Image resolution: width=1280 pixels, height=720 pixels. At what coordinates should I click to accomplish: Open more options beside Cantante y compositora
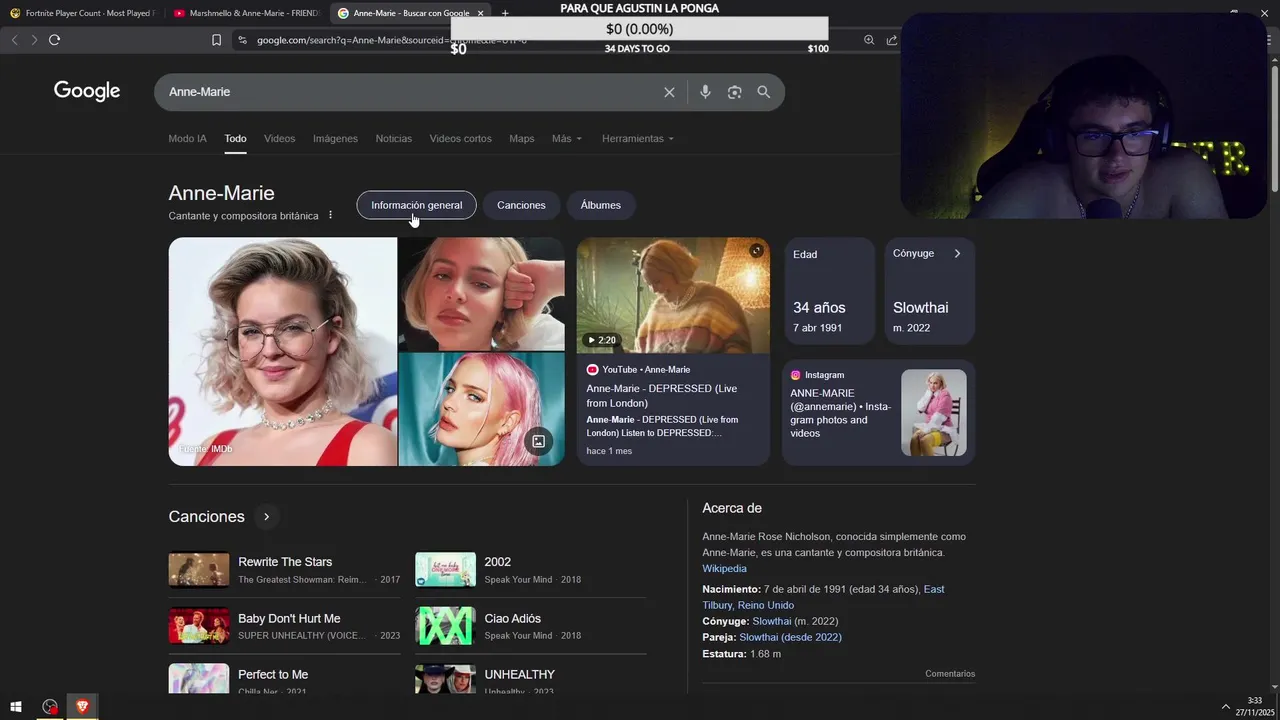(x=330, y=216)
